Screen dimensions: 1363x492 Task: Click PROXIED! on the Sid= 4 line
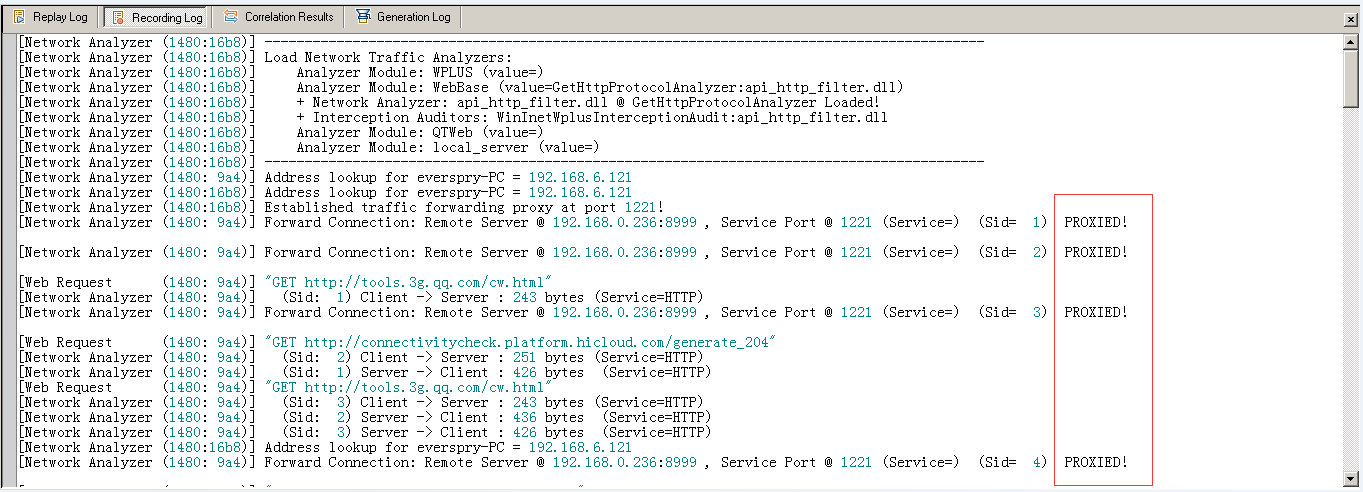(1096, 462)
